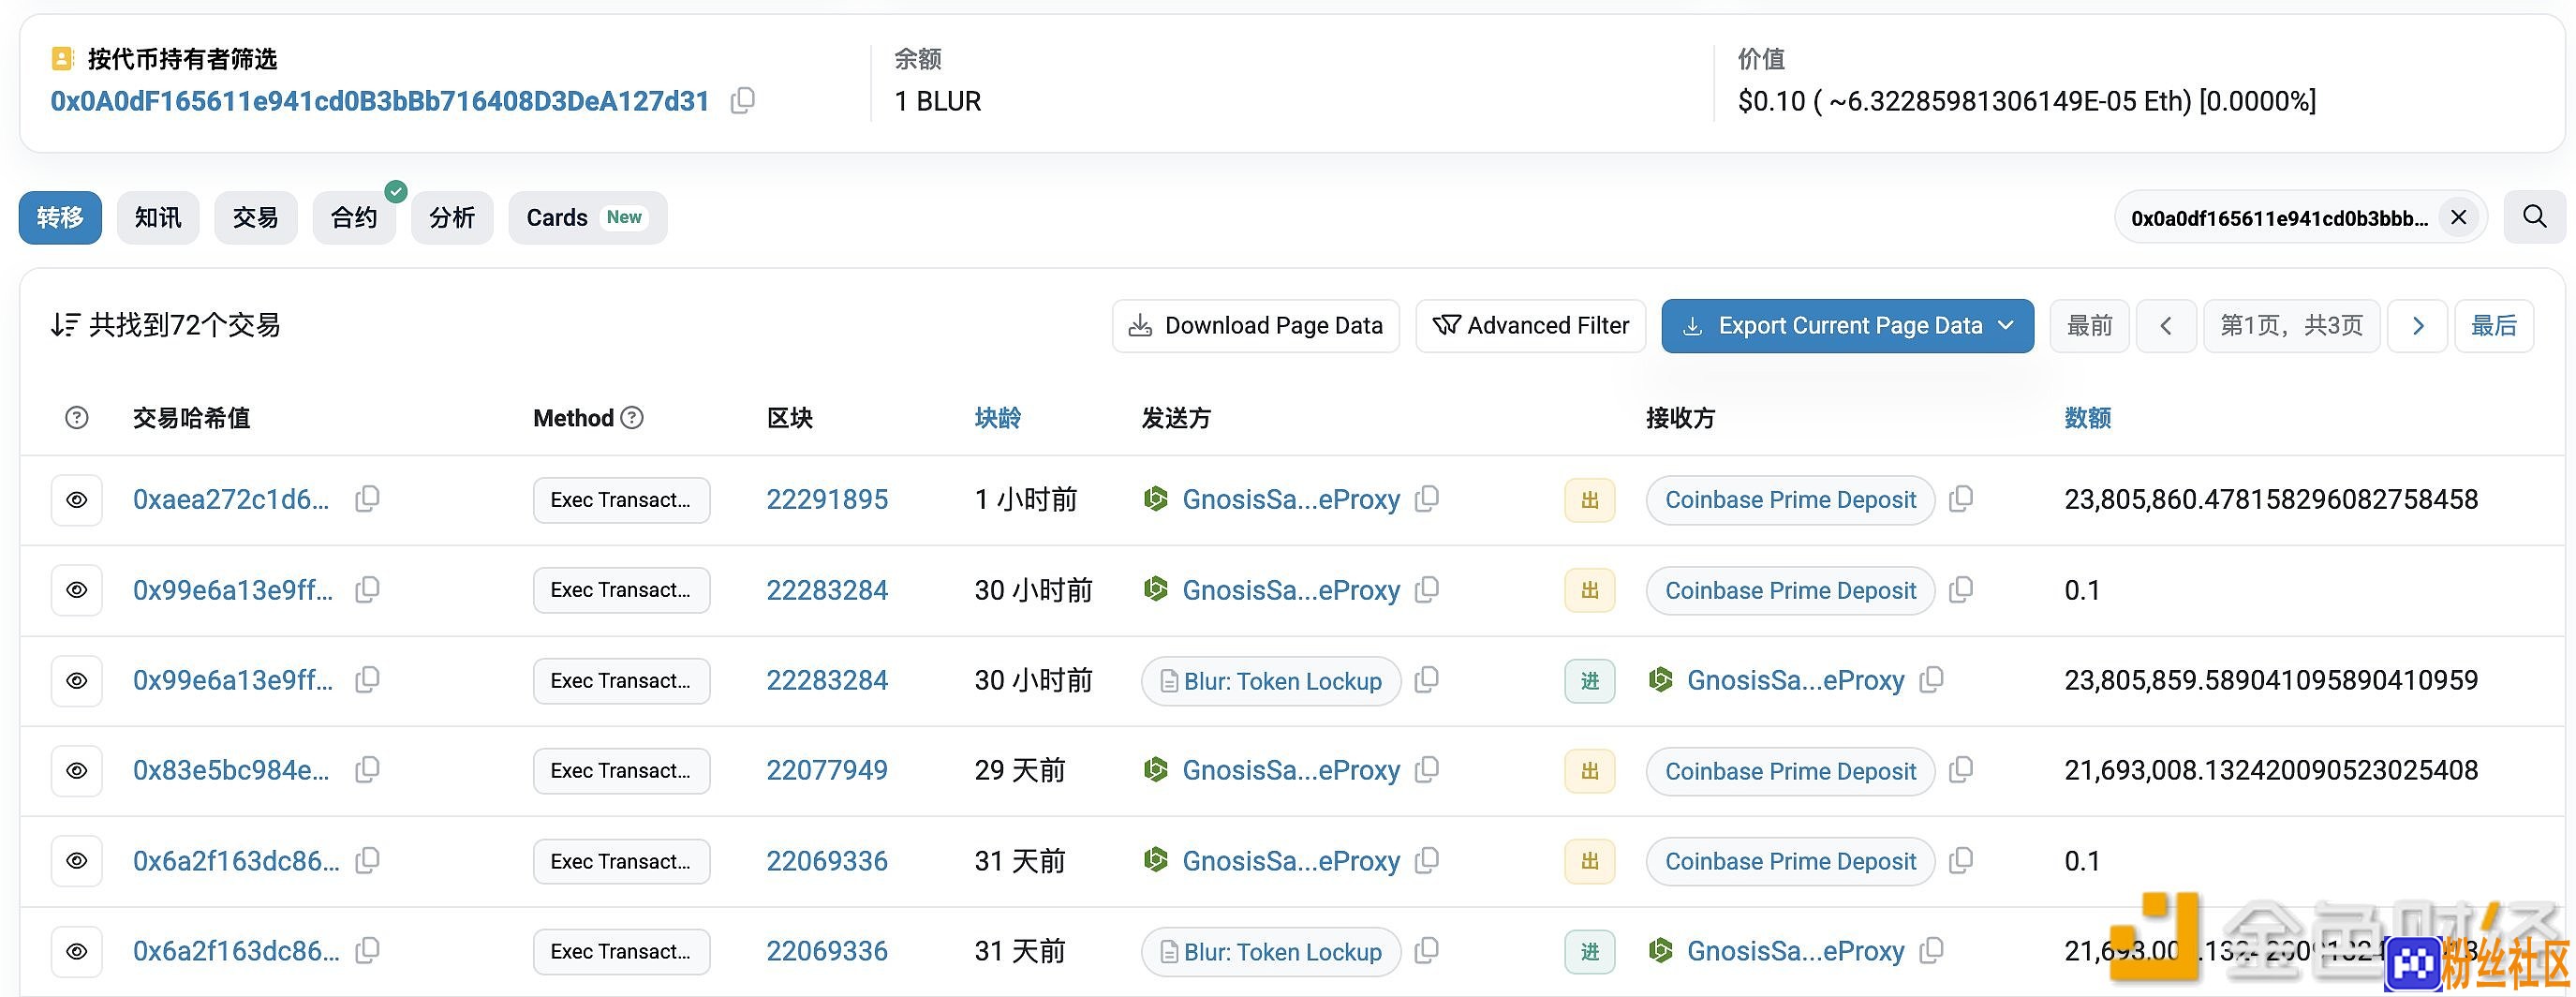This screenshot has width=2576, height=997.
Task: Copy Coinbase Prime Deposit address in 31天前 row
Action: (x=1961, y=860)
